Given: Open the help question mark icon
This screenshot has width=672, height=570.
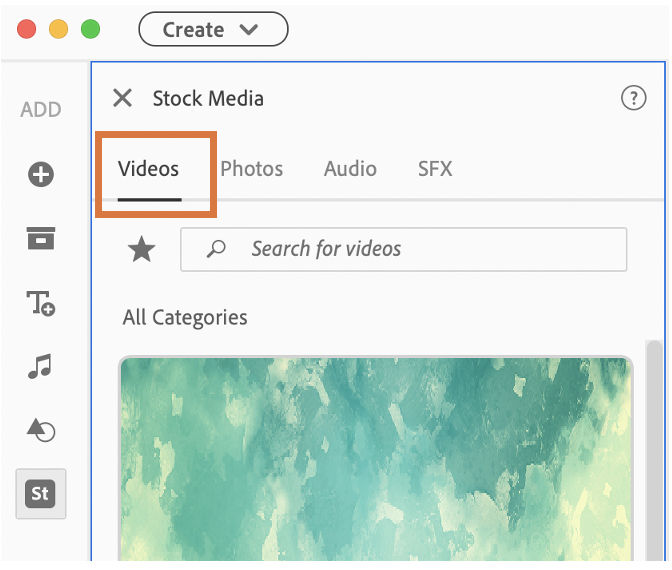Looking at the screenshot, I should (633, 98).
